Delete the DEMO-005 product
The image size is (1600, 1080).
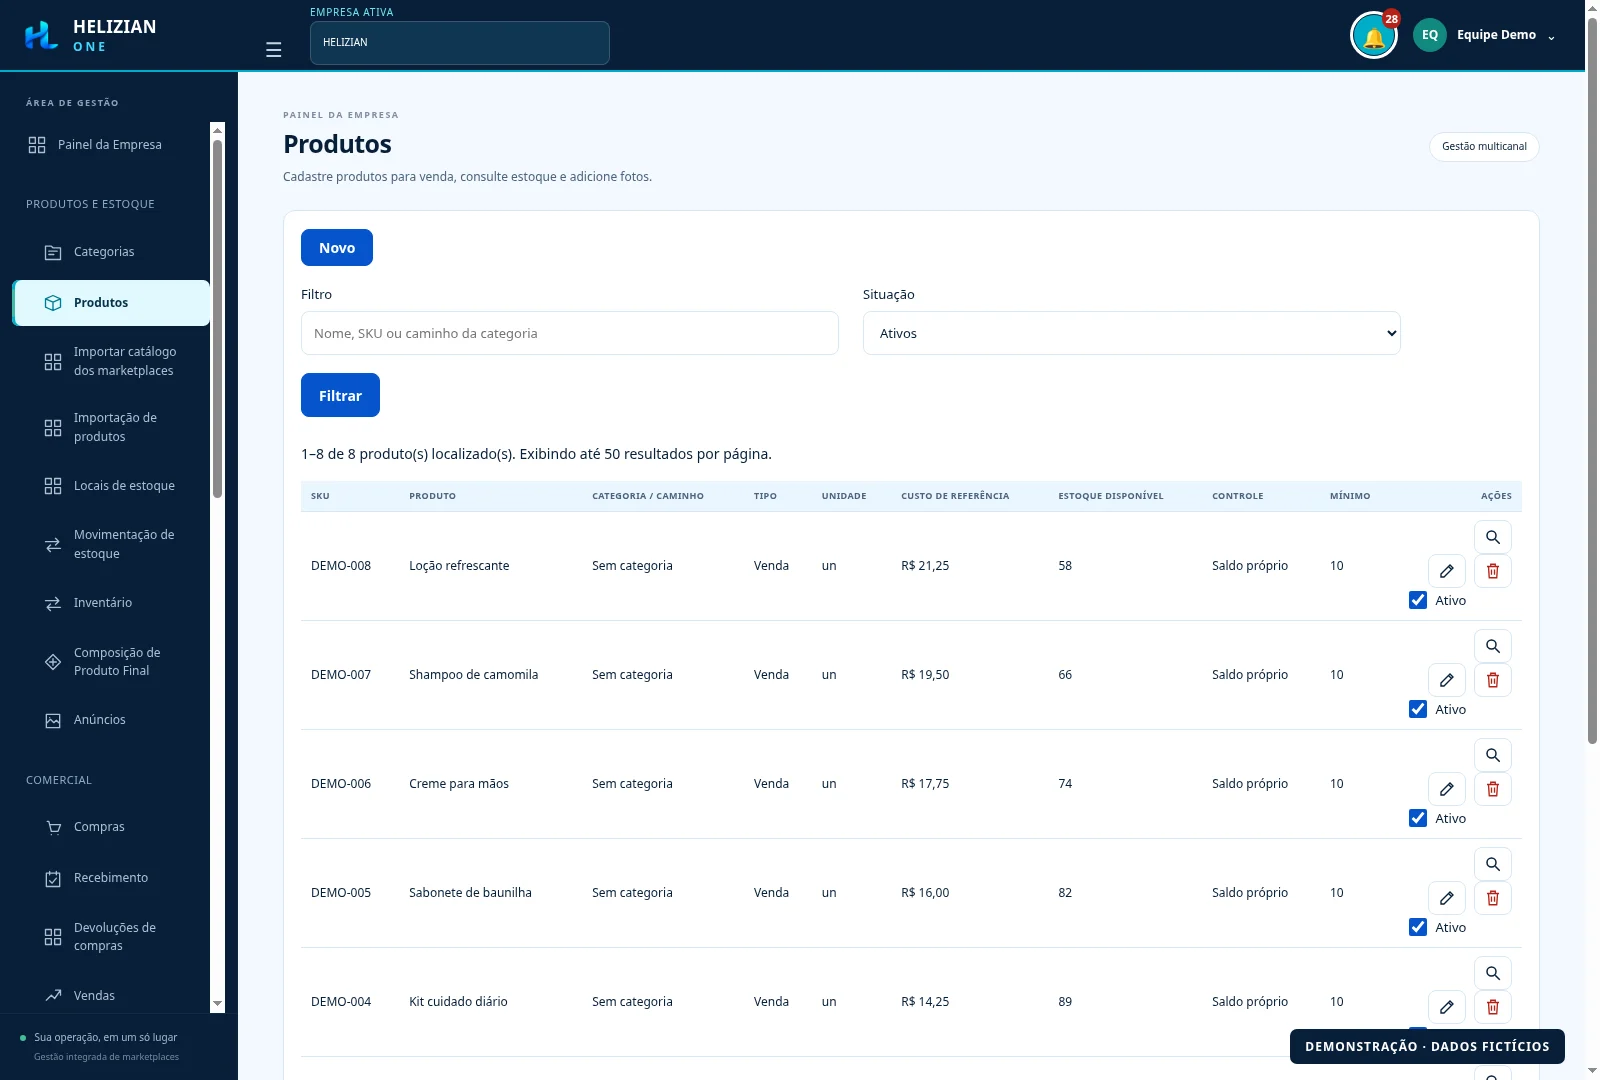tap(1493, 898)
